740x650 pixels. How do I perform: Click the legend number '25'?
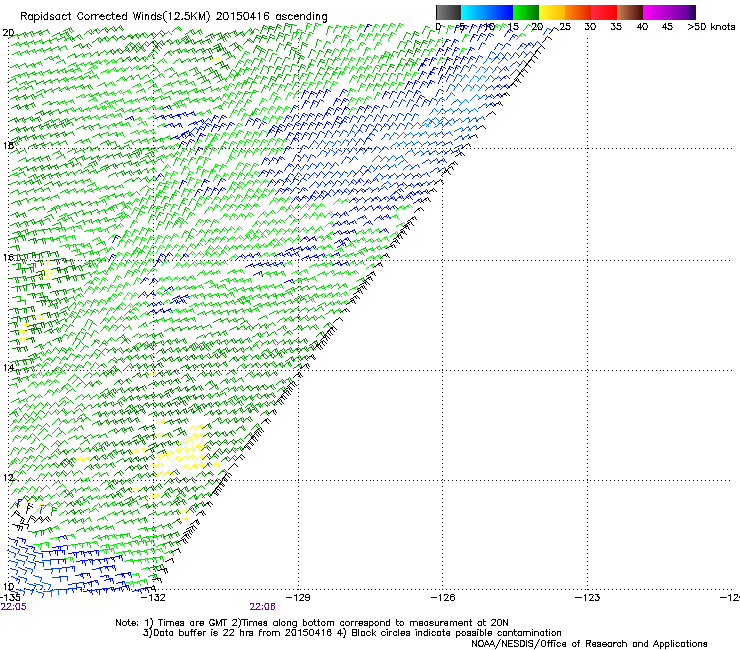564,27
